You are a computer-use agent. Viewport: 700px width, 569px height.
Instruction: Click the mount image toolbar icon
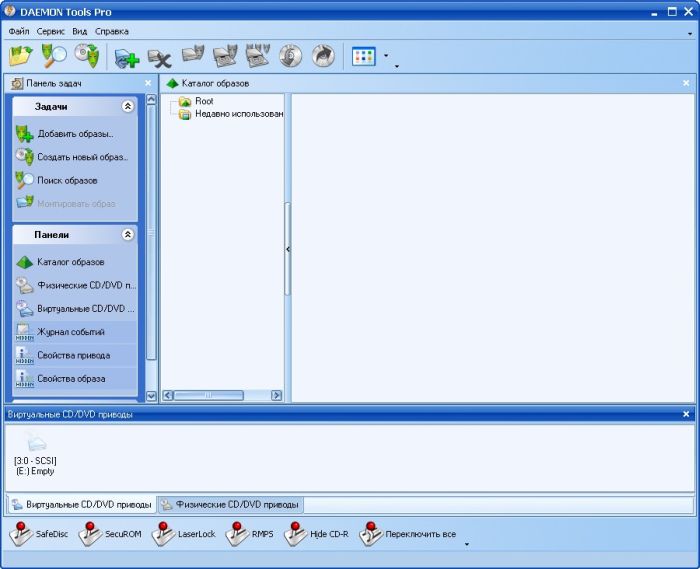pyautogui.click(x=193, y=55)
